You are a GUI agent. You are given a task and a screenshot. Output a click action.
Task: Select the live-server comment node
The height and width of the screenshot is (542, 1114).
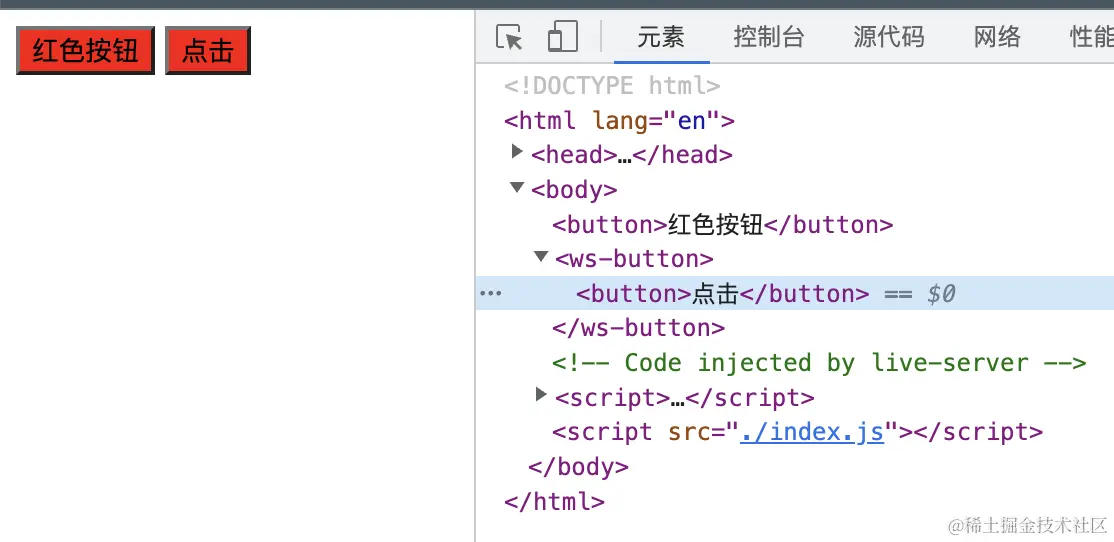pyautogui.click(x=819, y=363)
